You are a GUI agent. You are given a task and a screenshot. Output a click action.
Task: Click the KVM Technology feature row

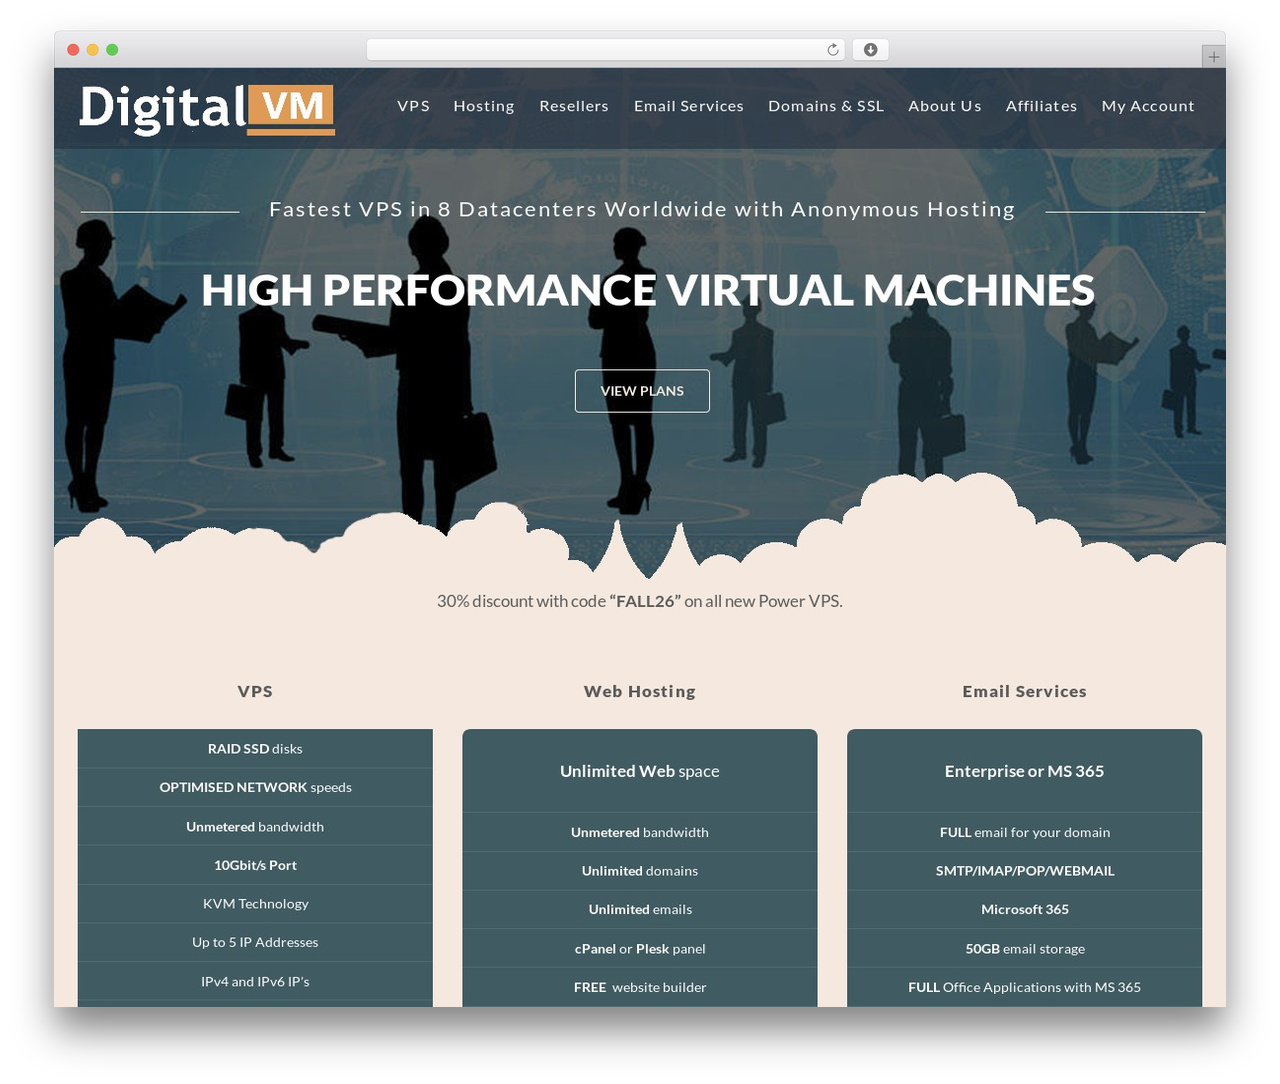255,904
